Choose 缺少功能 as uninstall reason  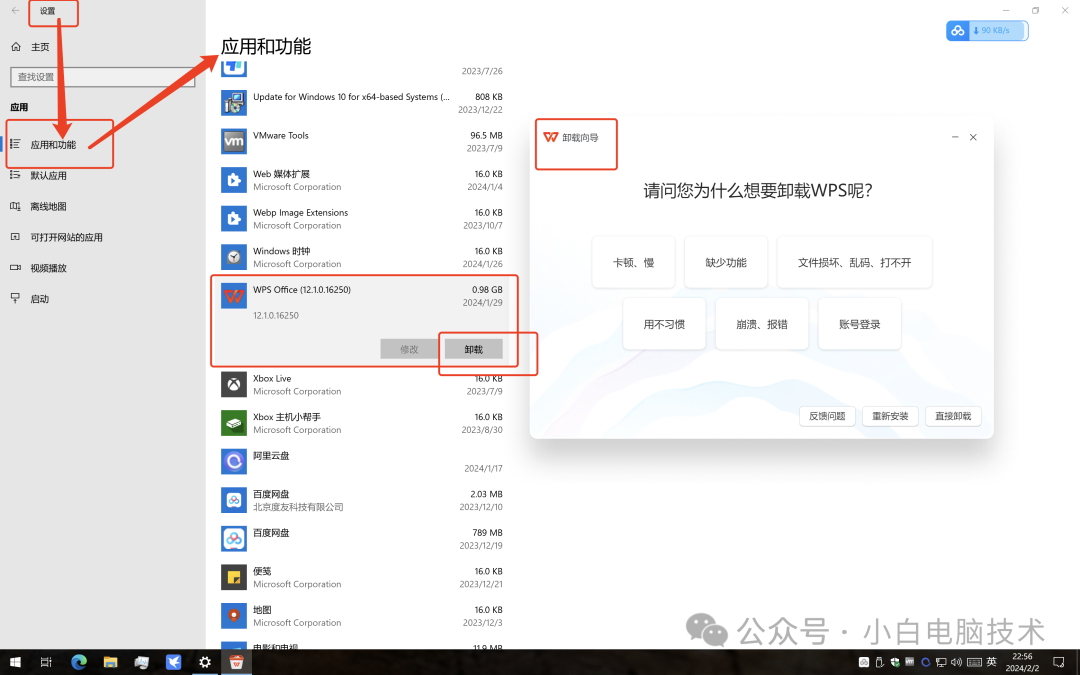coord(726,262)
